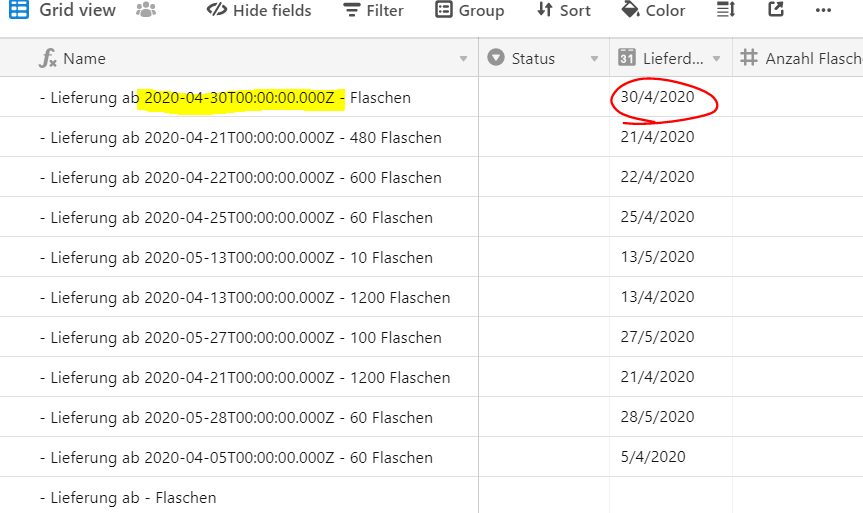Open the Group options
Image resolution: width=863 pixels, height=513 pixels.
click(x=469, y=10)
